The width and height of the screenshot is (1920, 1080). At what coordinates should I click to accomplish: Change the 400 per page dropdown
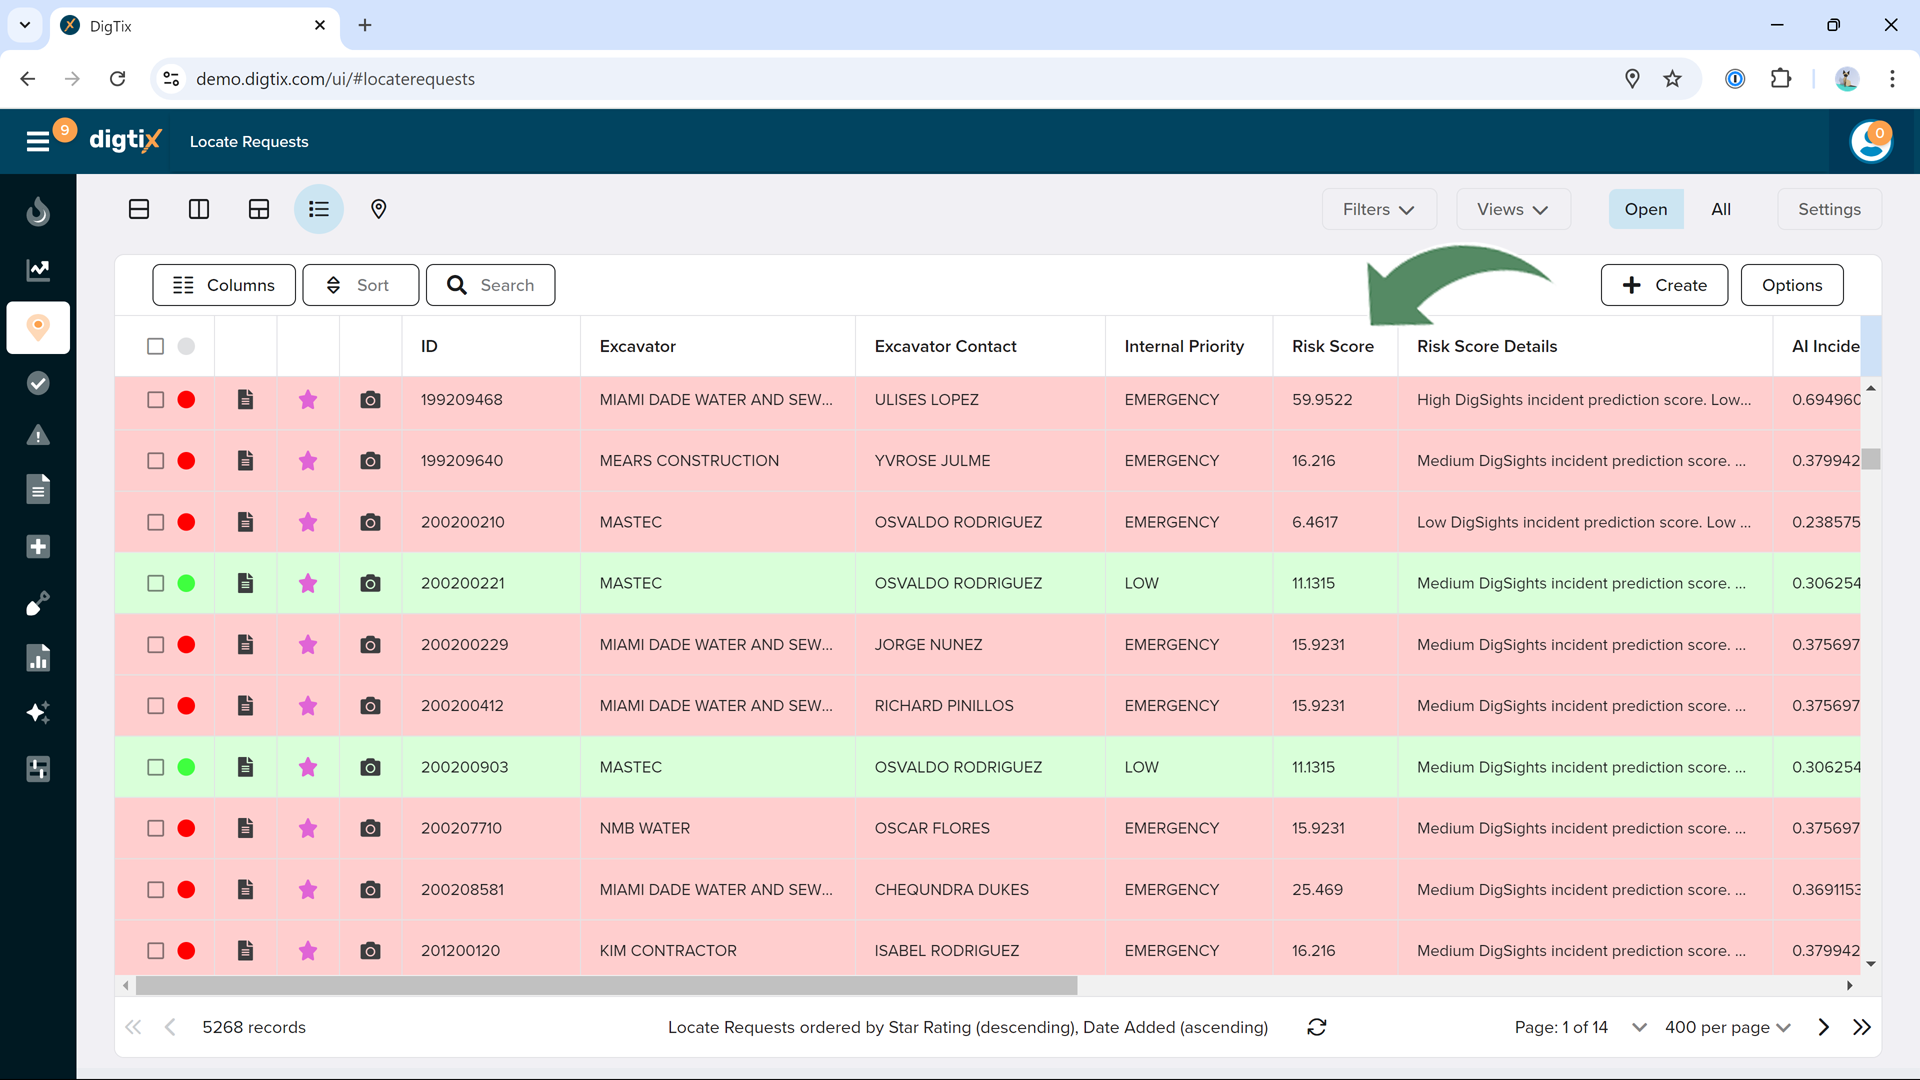(x=1727, y=1027)
